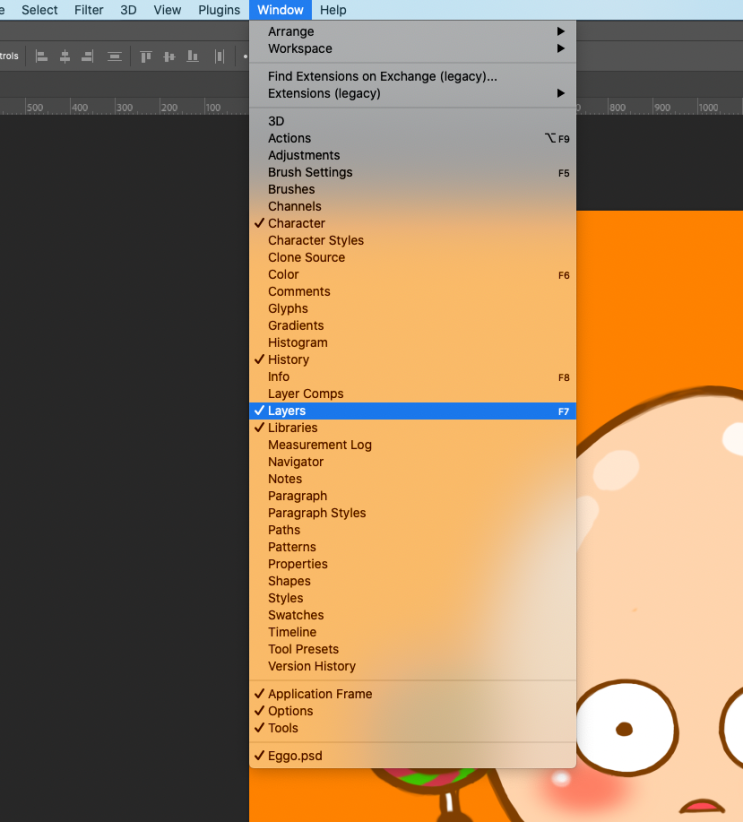Open the Version History panel
The height and width of the screenshot is (822, 743).
tap(412, 666)
